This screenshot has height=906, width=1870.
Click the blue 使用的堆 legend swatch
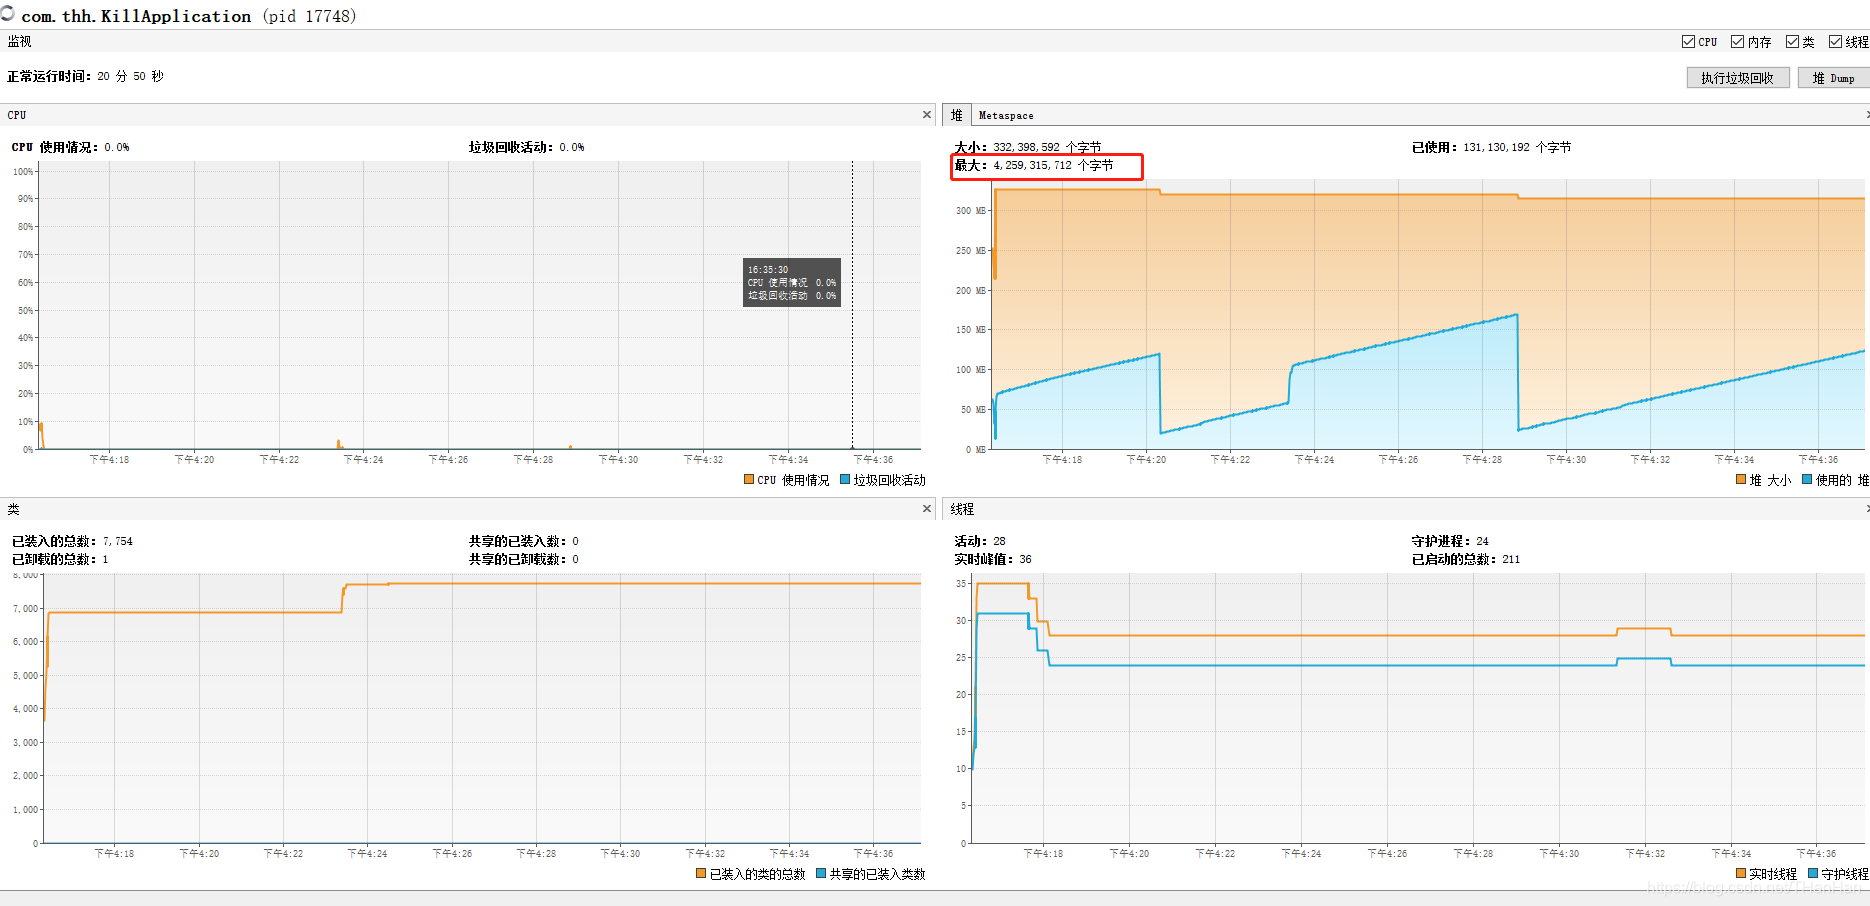1807,480
